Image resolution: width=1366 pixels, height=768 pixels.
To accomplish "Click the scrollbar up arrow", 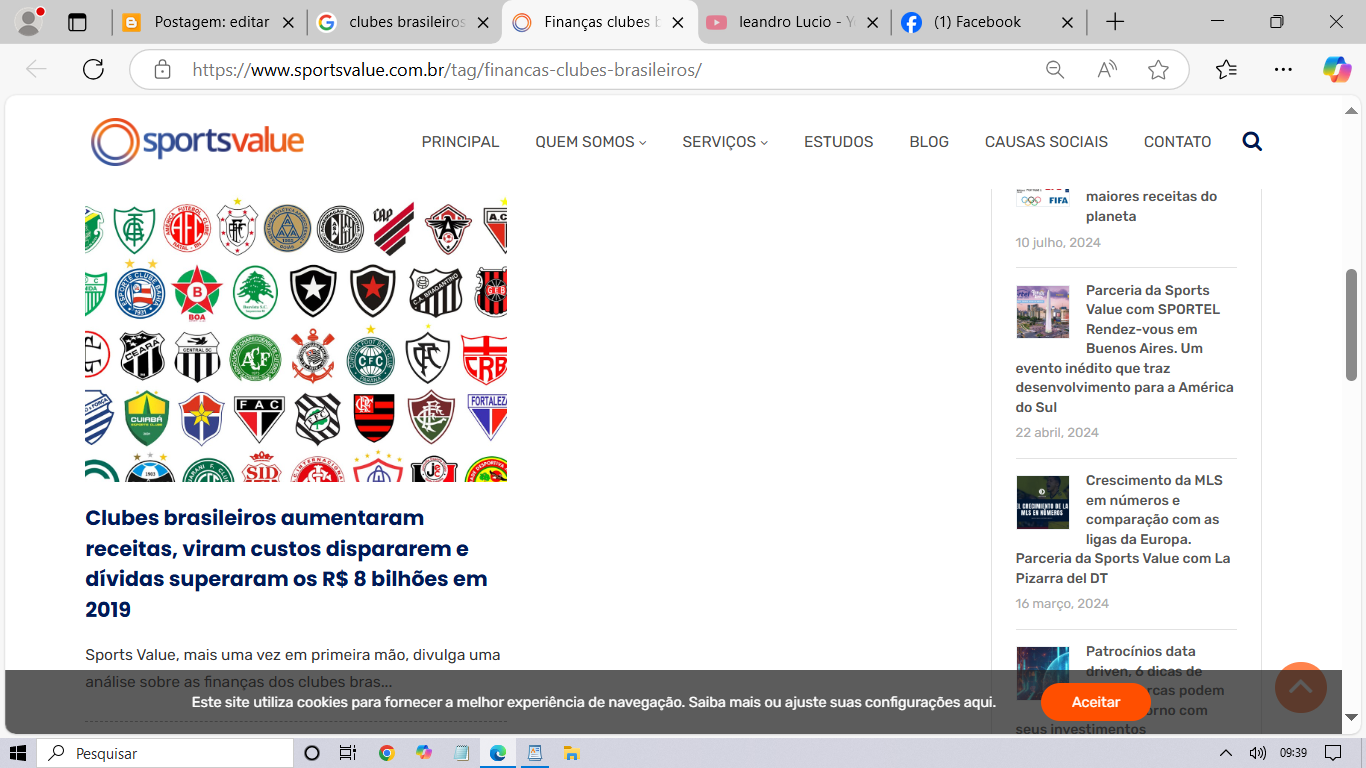I will pyautogui.click(x=1351, y=110).
